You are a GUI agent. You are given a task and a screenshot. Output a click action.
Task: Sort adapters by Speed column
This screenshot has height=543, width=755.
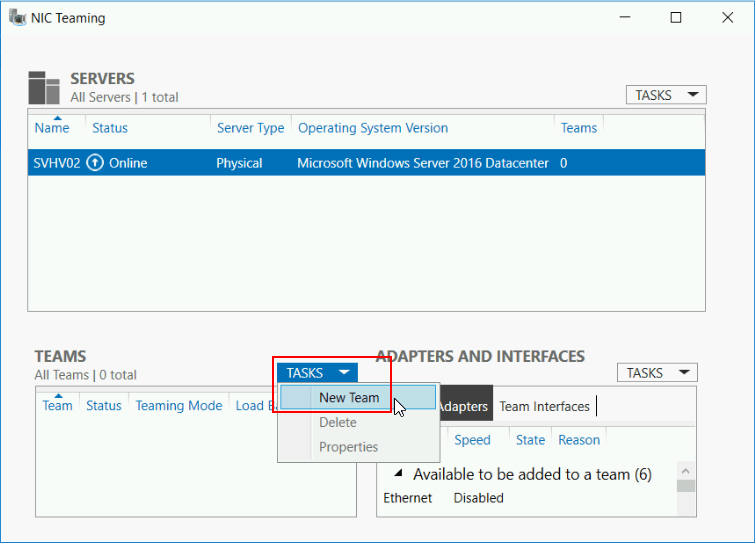tap(472, 440)
